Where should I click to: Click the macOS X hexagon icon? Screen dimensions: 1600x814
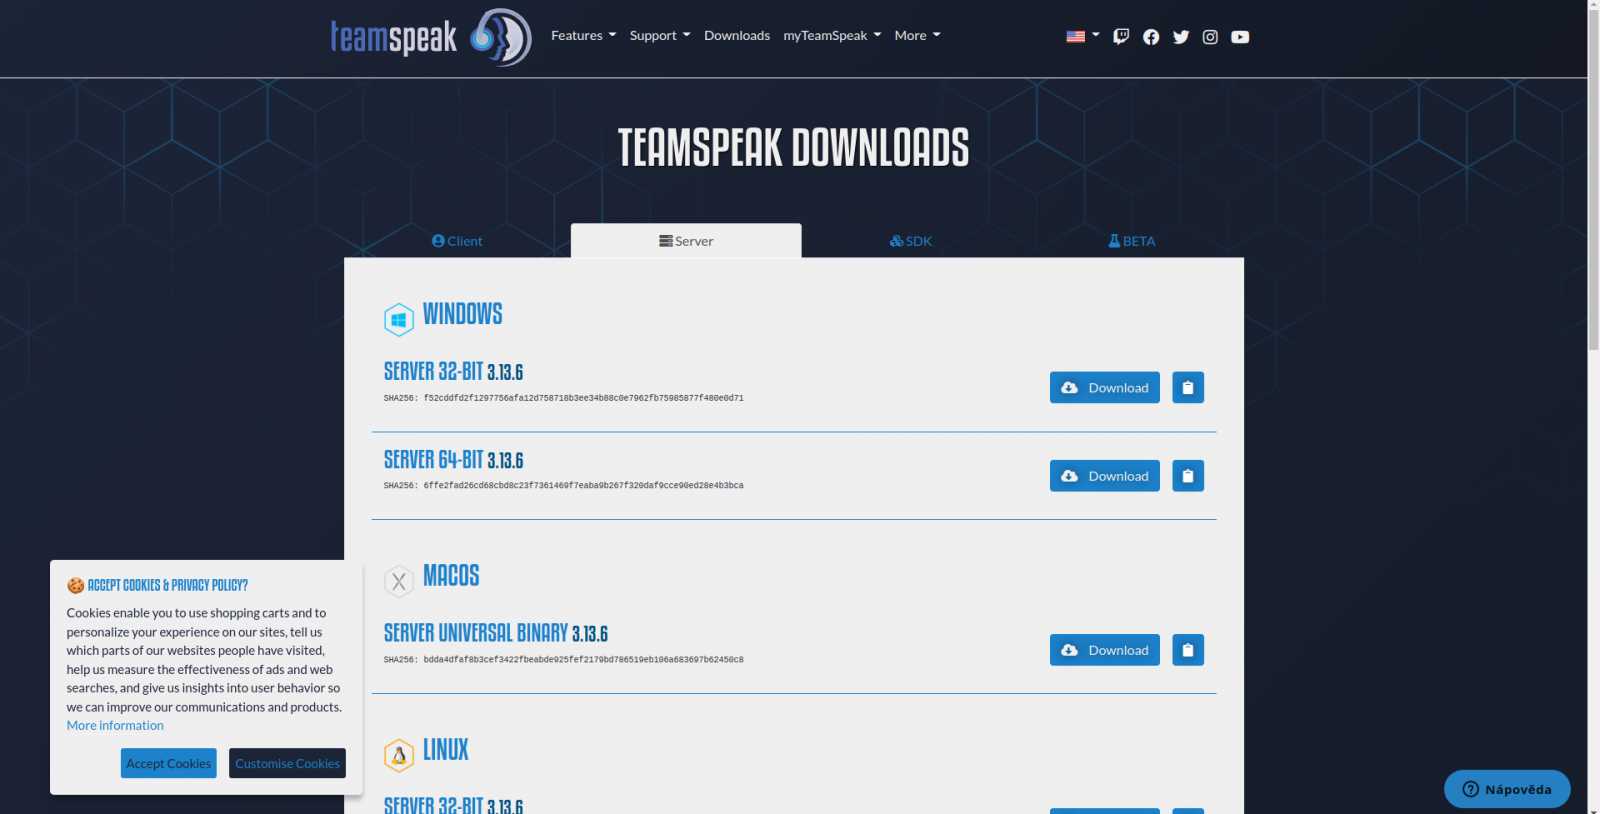pyautogui.click(x=399, y=581)
